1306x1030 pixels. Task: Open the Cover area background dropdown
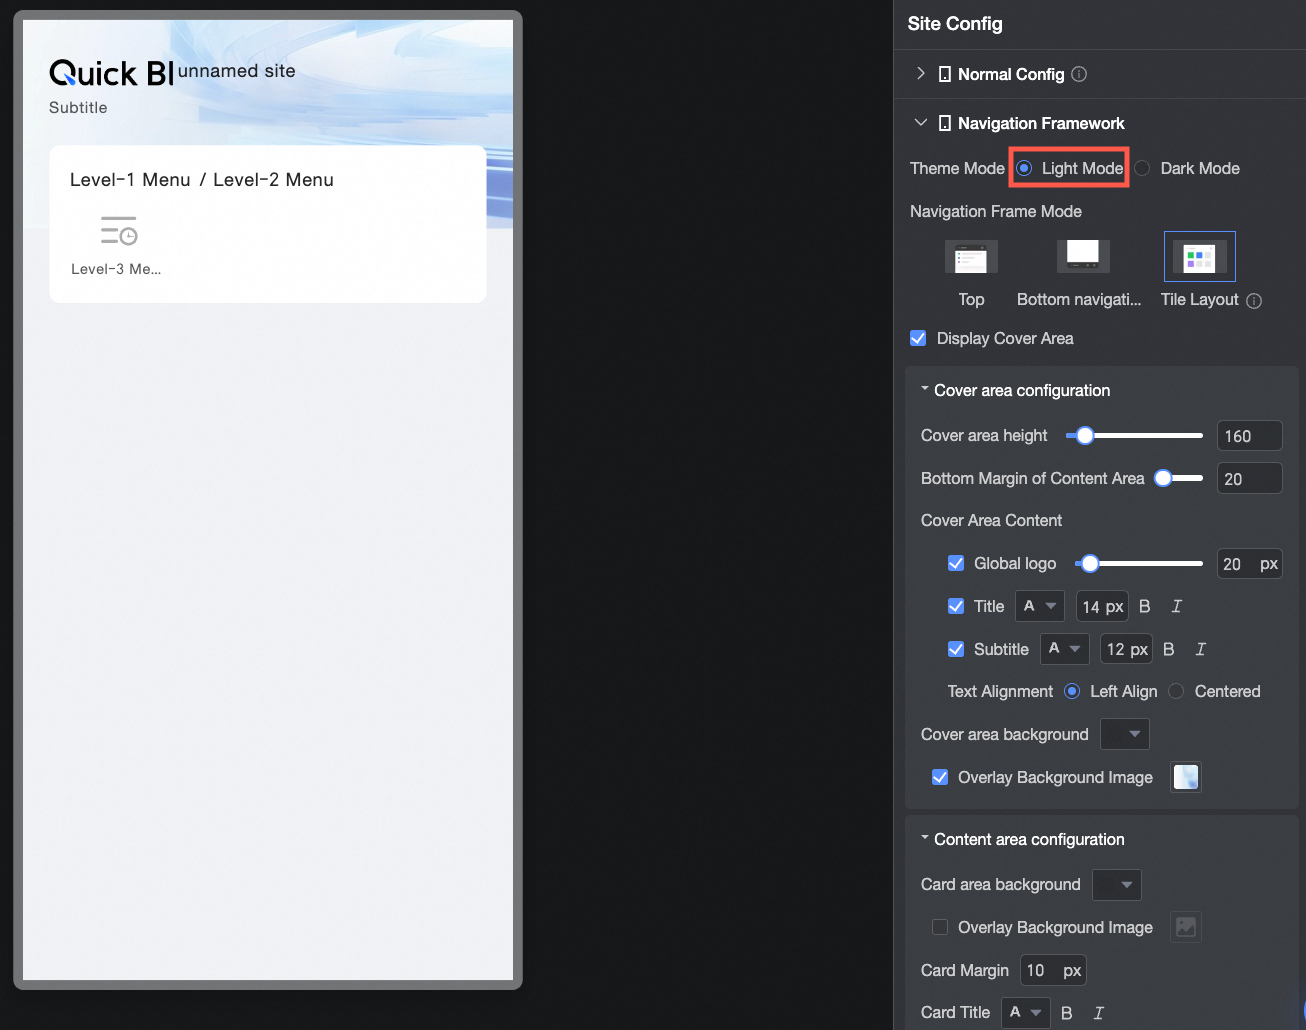click(x=1125, y=734)
